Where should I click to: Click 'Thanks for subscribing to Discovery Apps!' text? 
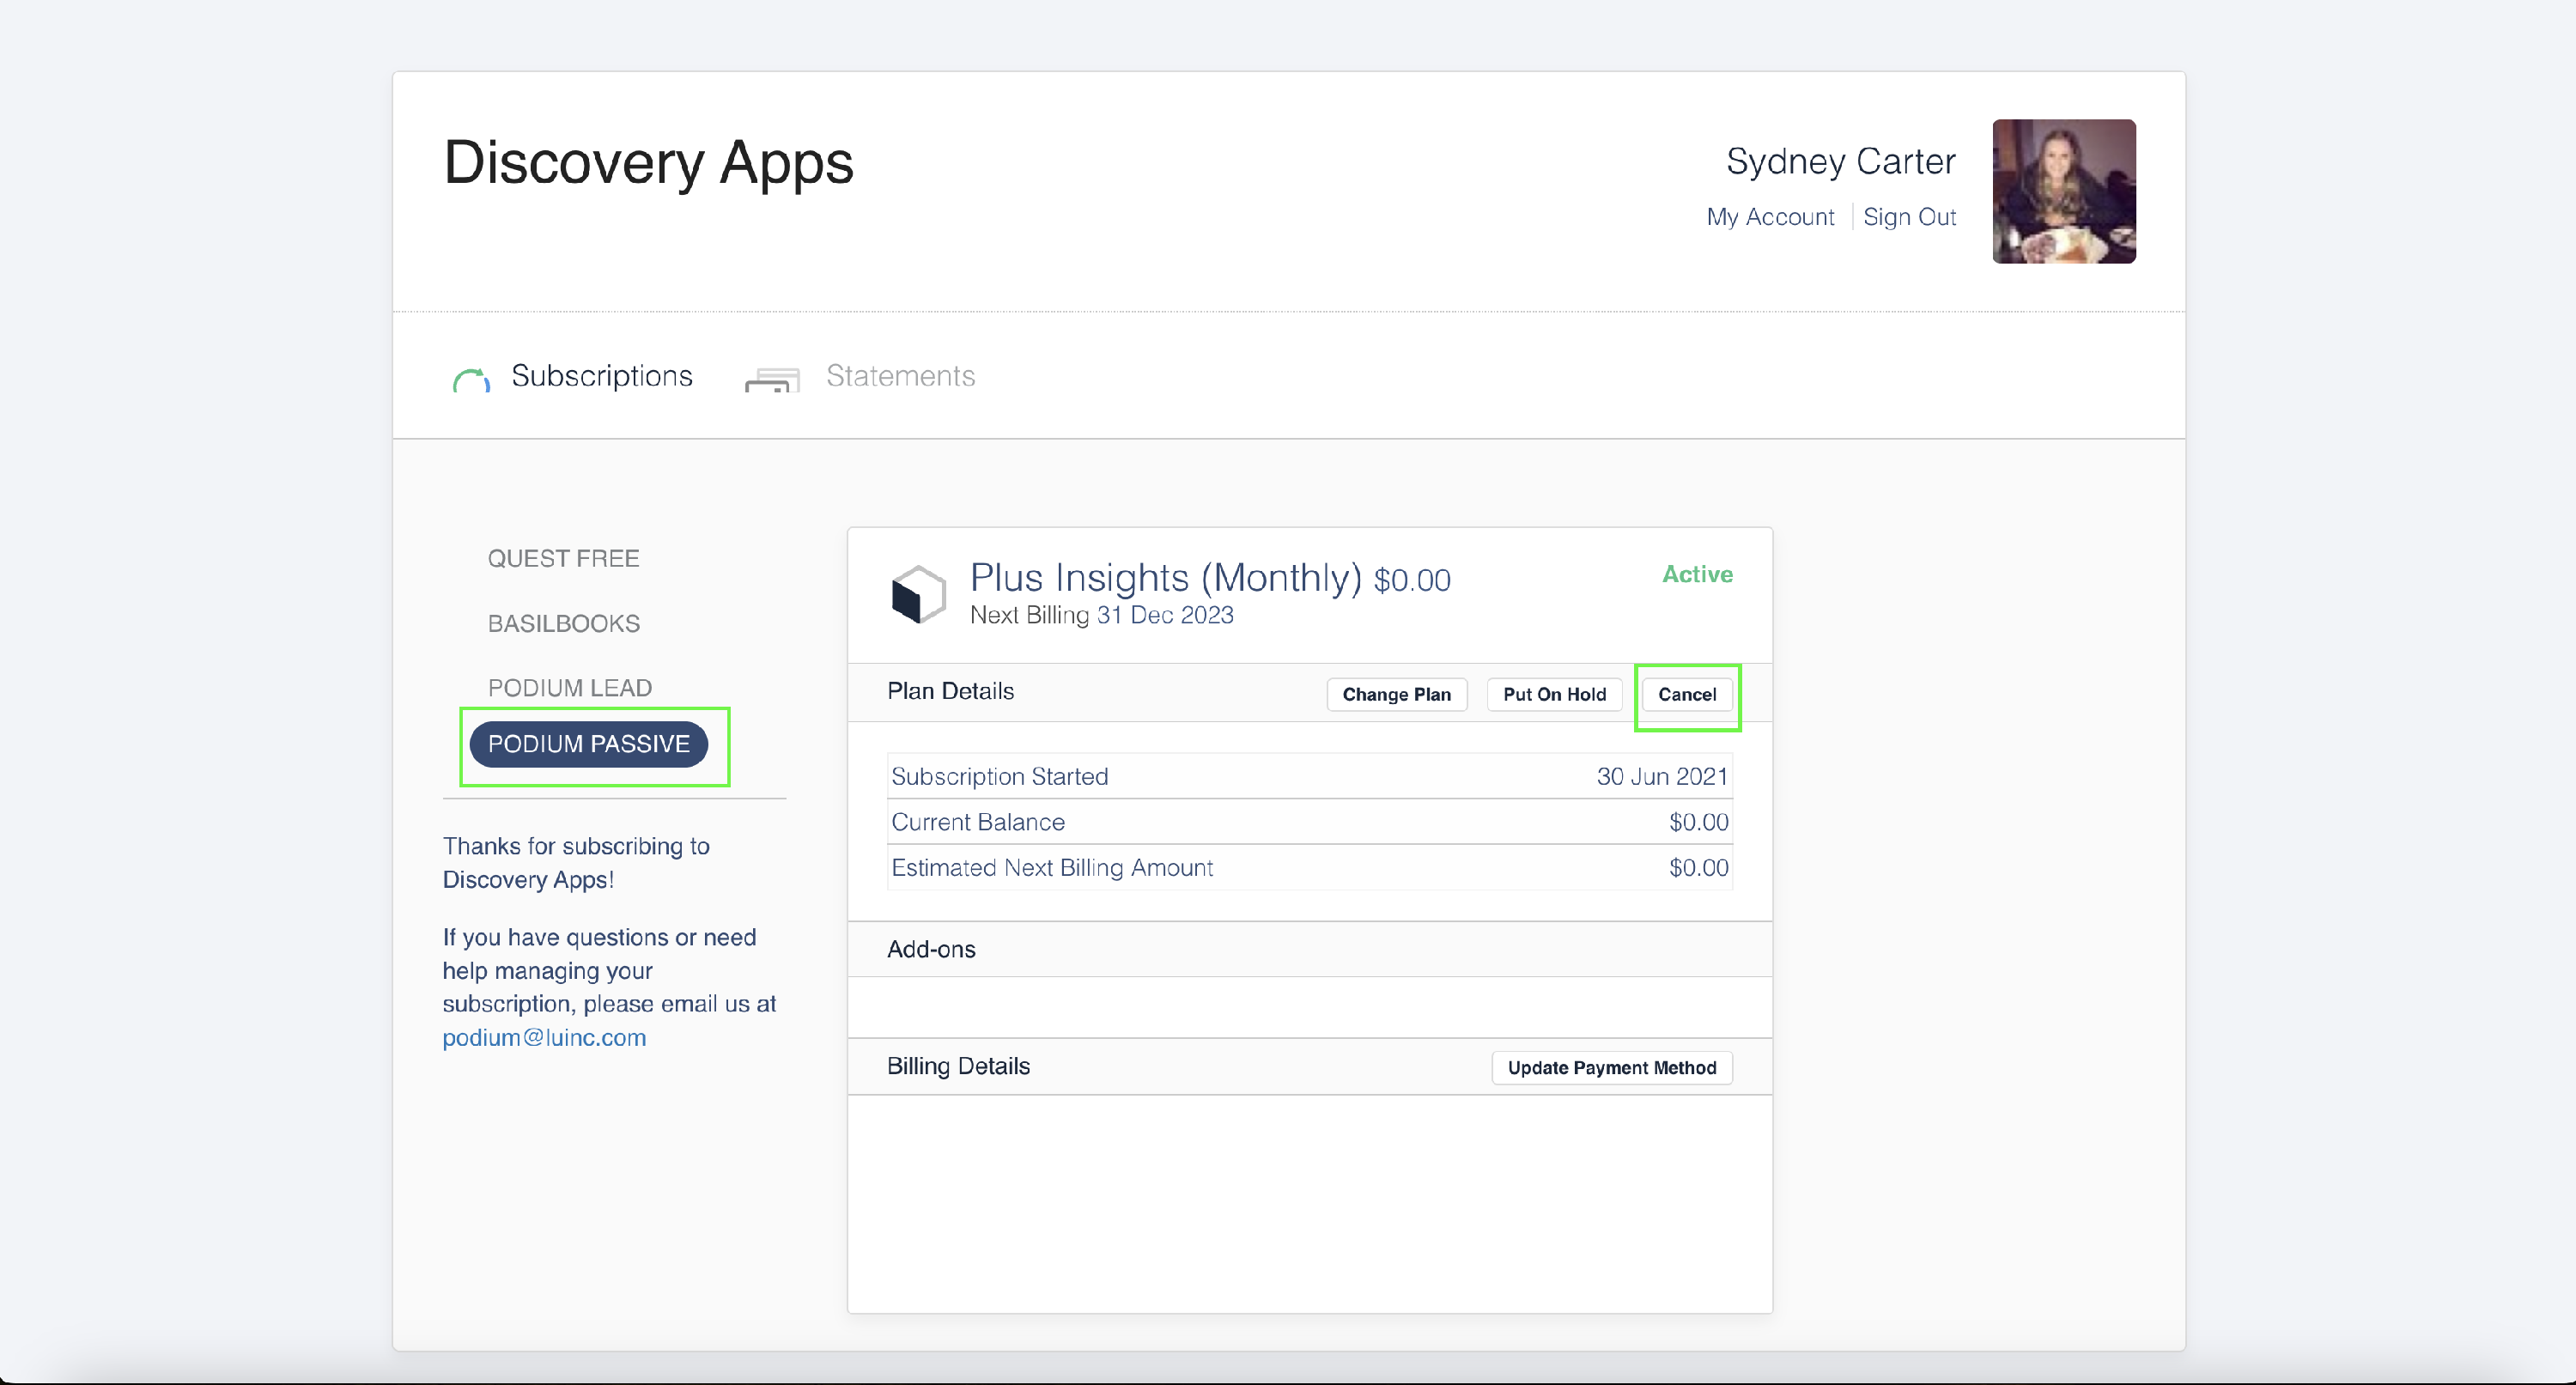pyautogui.click(x=576, y=863)
